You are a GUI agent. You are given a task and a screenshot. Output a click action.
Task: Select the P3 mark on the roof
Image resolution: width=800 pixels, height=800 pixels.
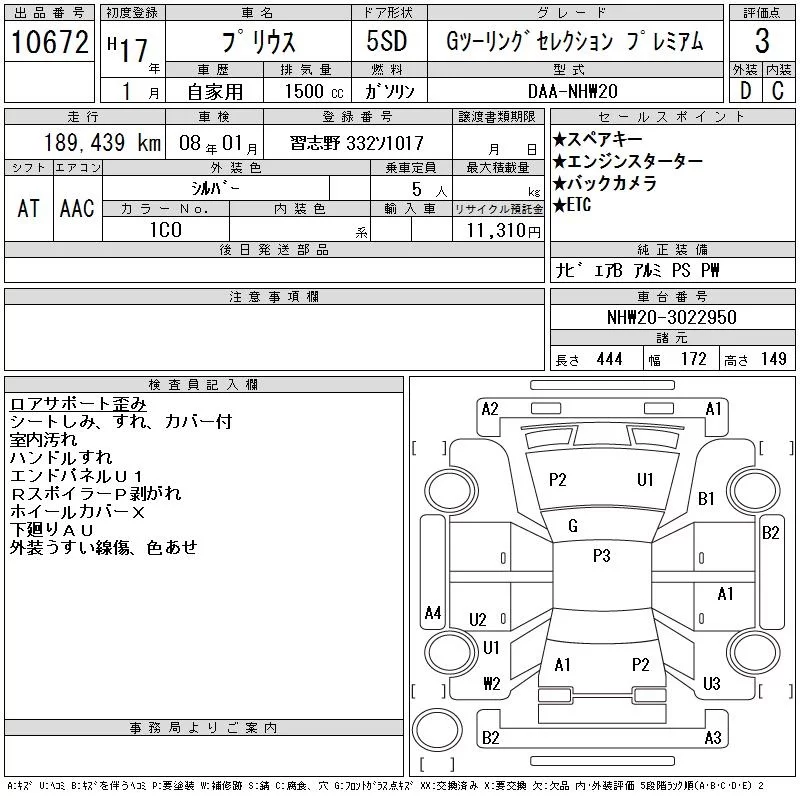click(x=601, y=556)
